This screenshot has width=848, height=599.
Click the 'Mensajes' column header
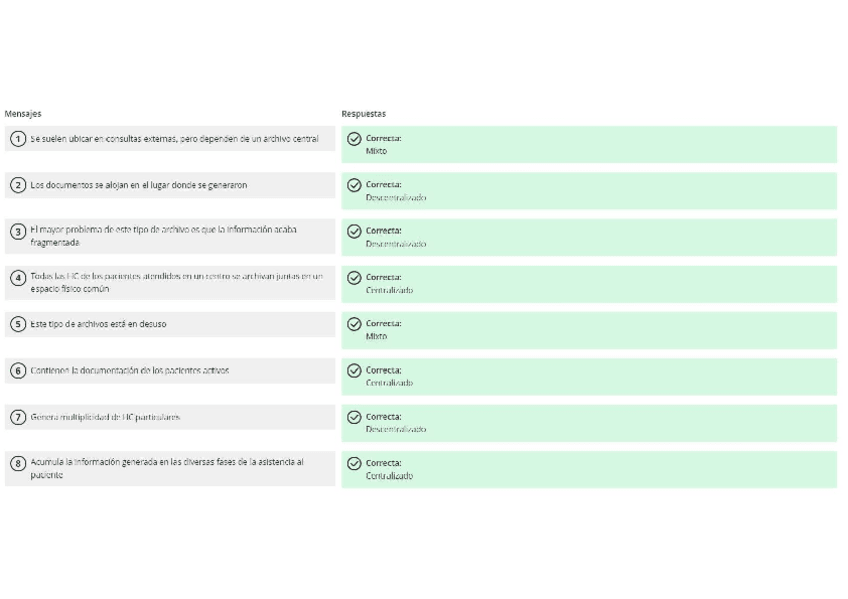pyautogui.click(x=23, y=114)
